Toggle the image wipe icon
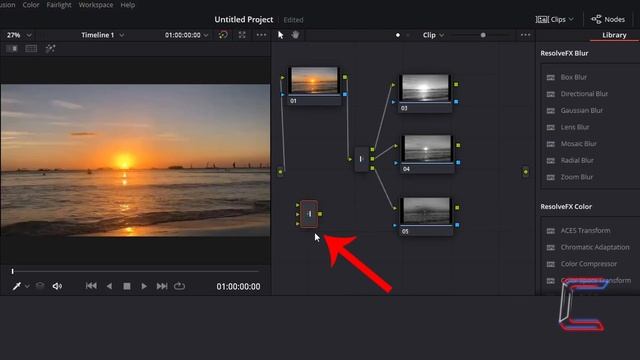Viewport: 640px width, 360px height. click(12, 49)
